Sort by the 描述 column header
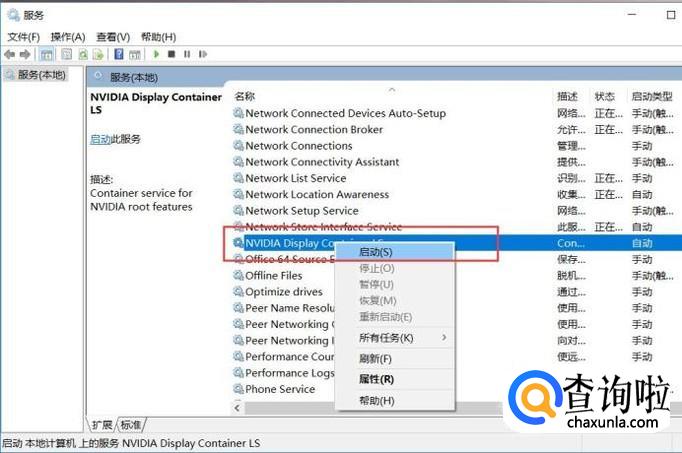 tap(567, 96)
